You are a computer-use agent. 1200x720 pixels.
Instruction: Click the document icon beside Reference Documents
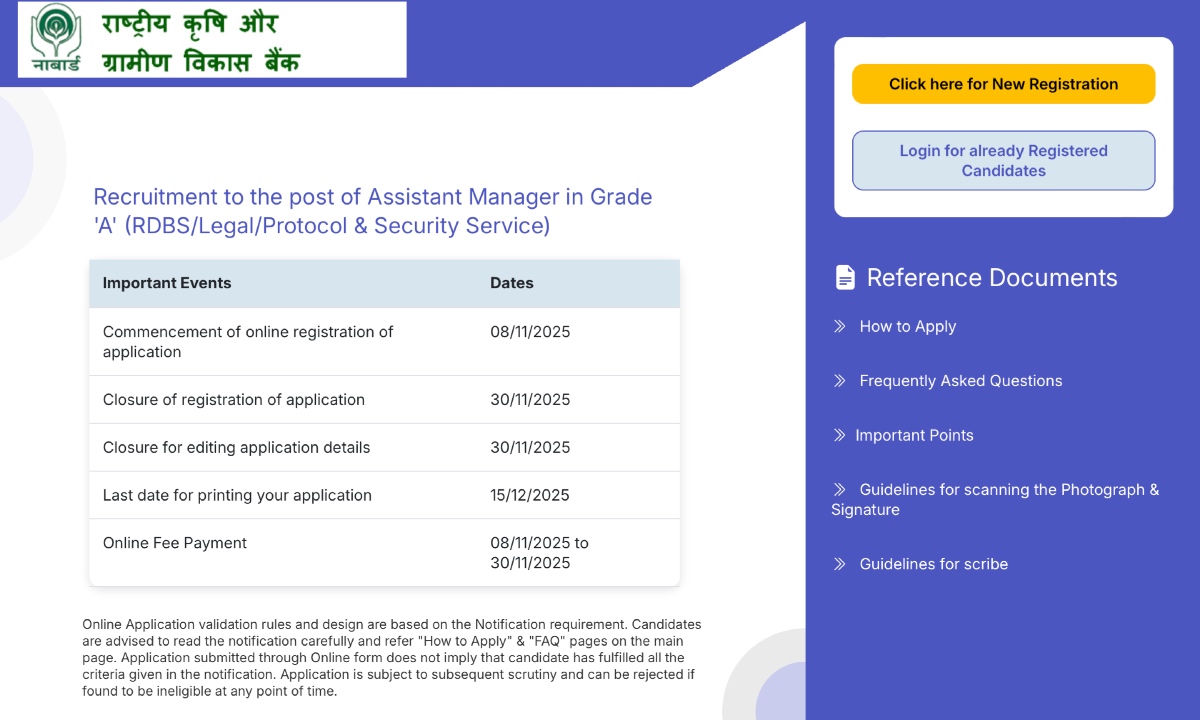[x=845, y=276]
